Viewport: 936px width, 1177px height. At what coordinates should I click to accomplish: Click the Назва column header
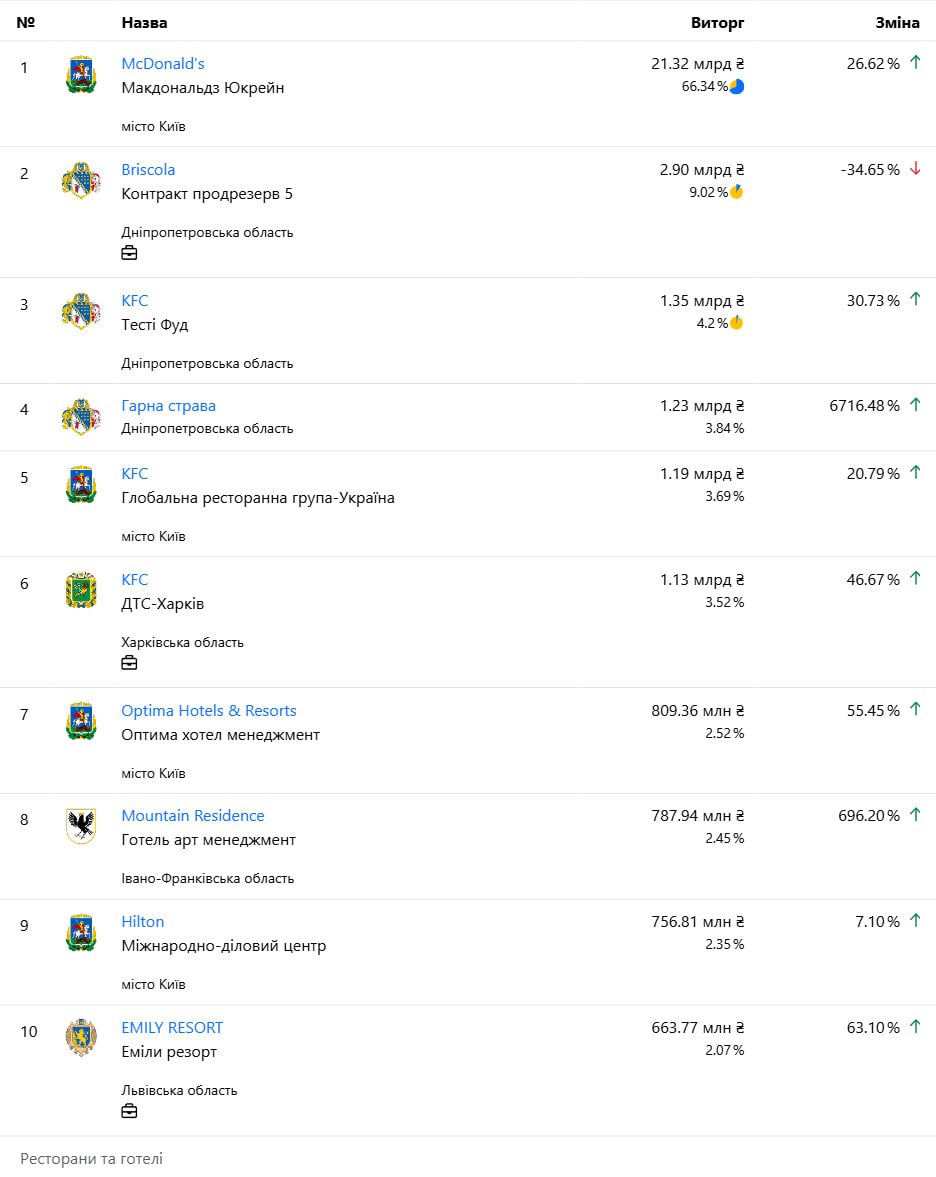pos(144,22)
